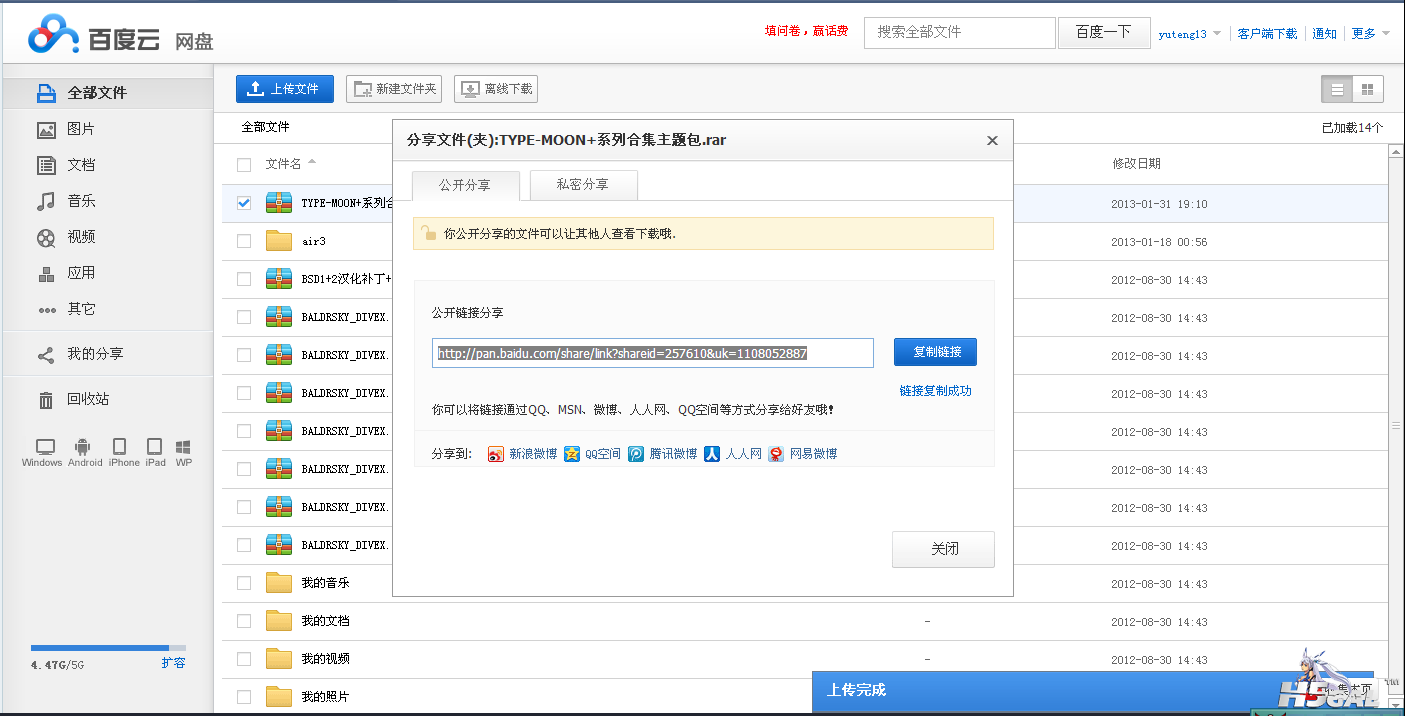Click the 我的音乐 folder icon
The height and width of the screenshot is (716, 1405).
279,583
